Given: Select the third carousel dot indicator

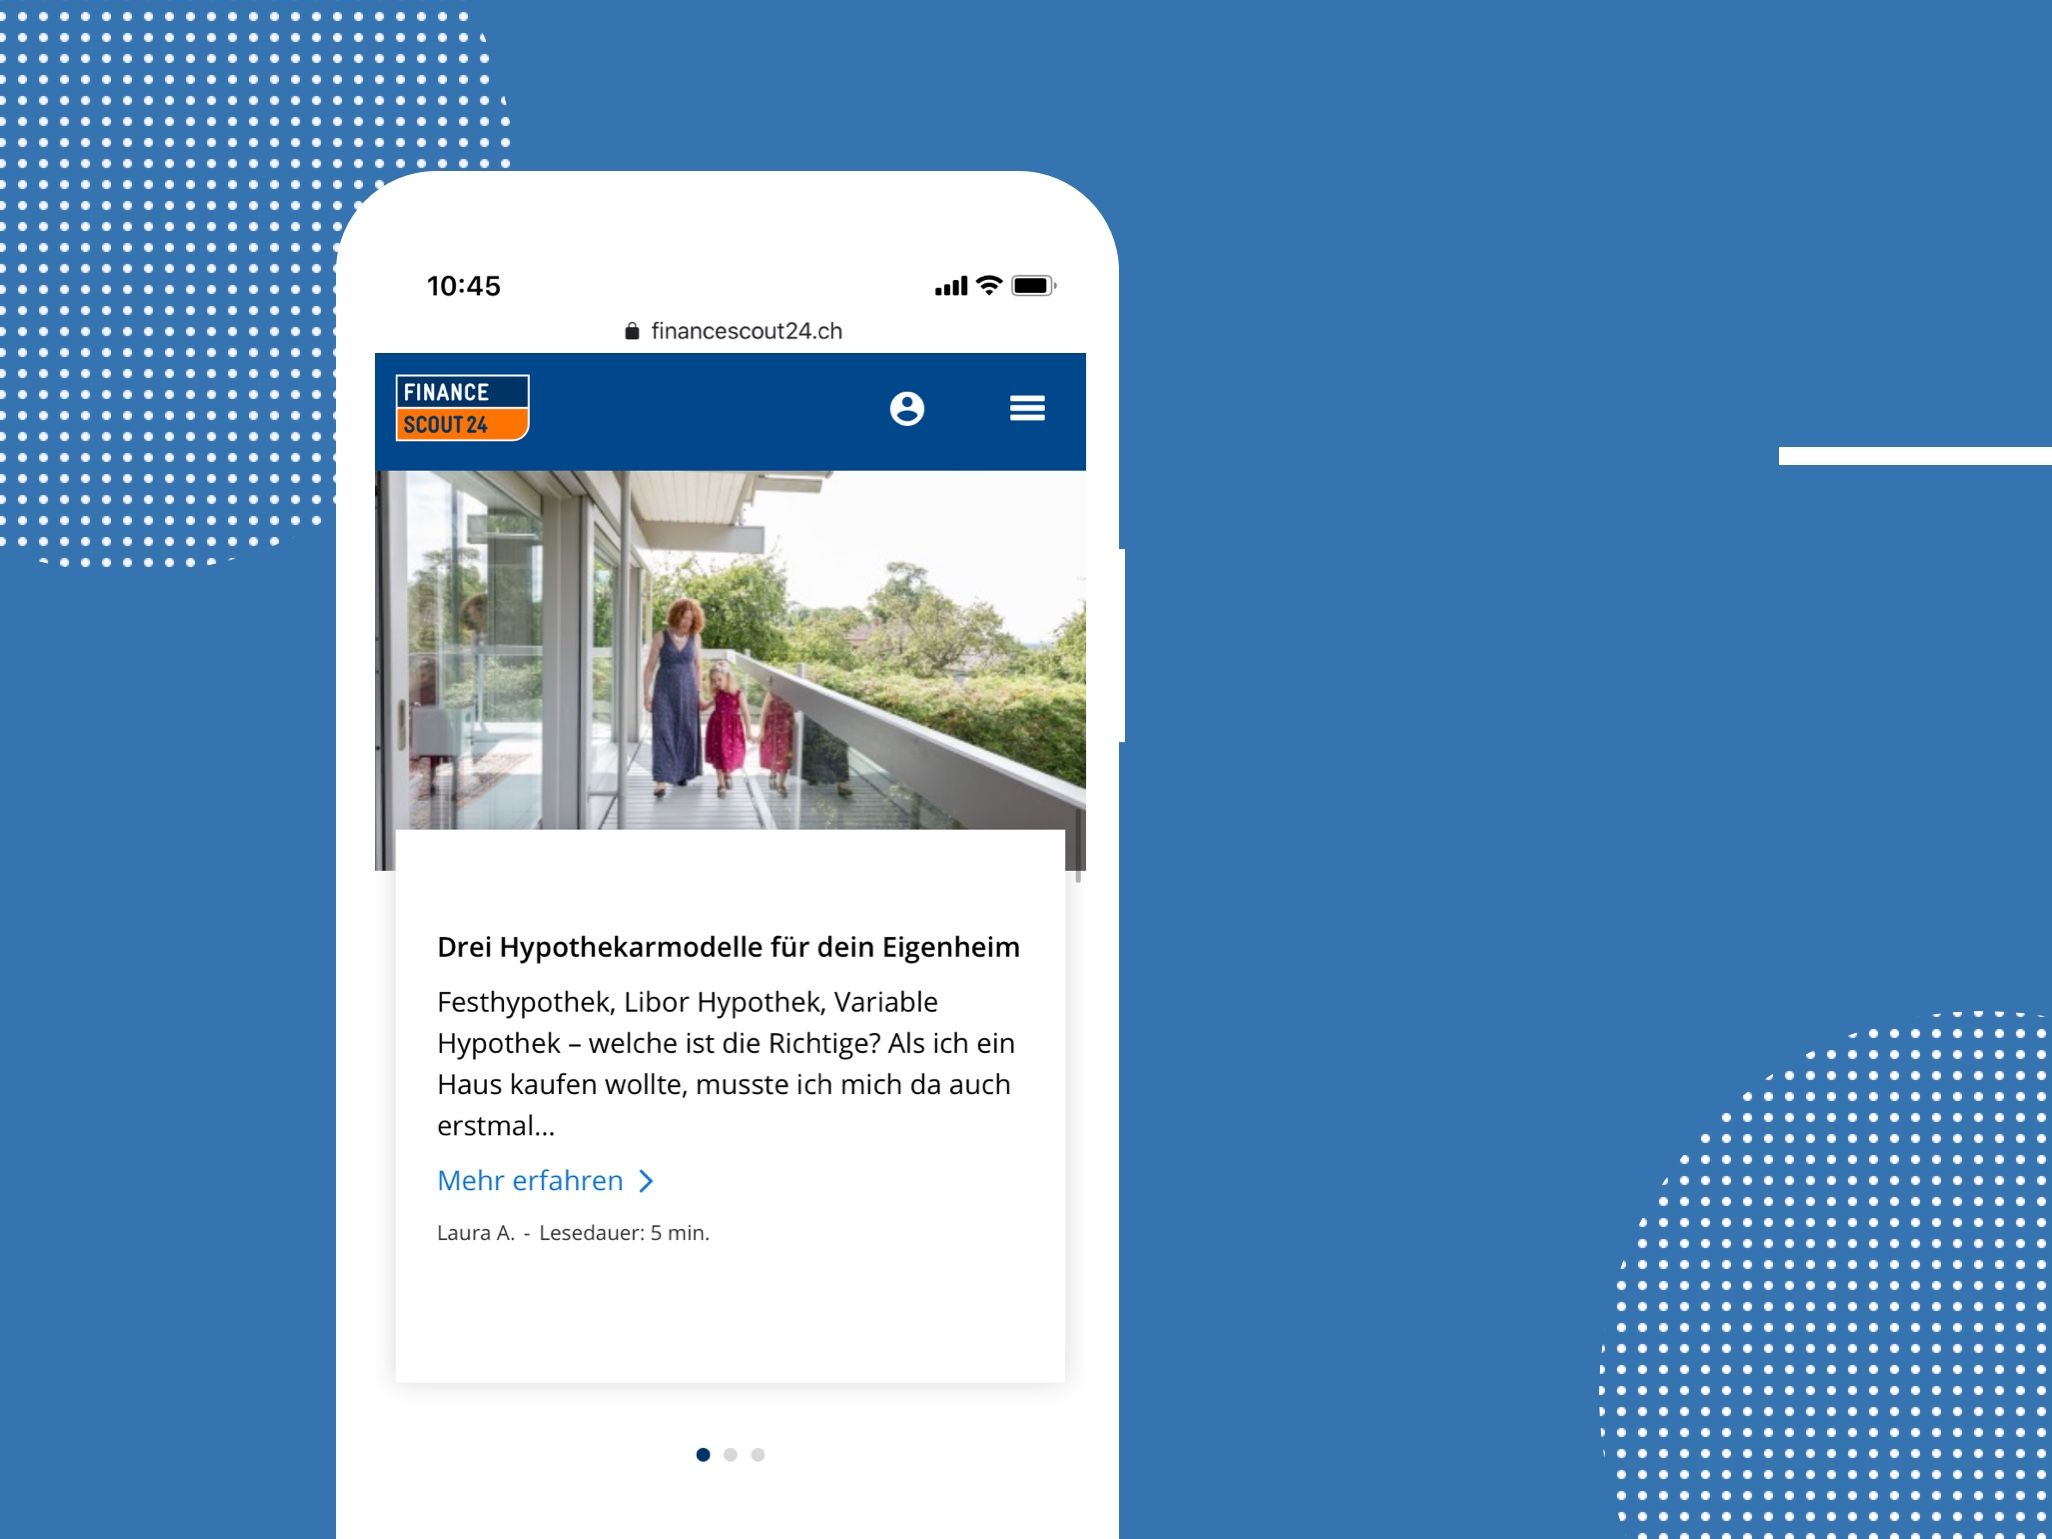Looking at the screenshot, I should point(758,1453).
